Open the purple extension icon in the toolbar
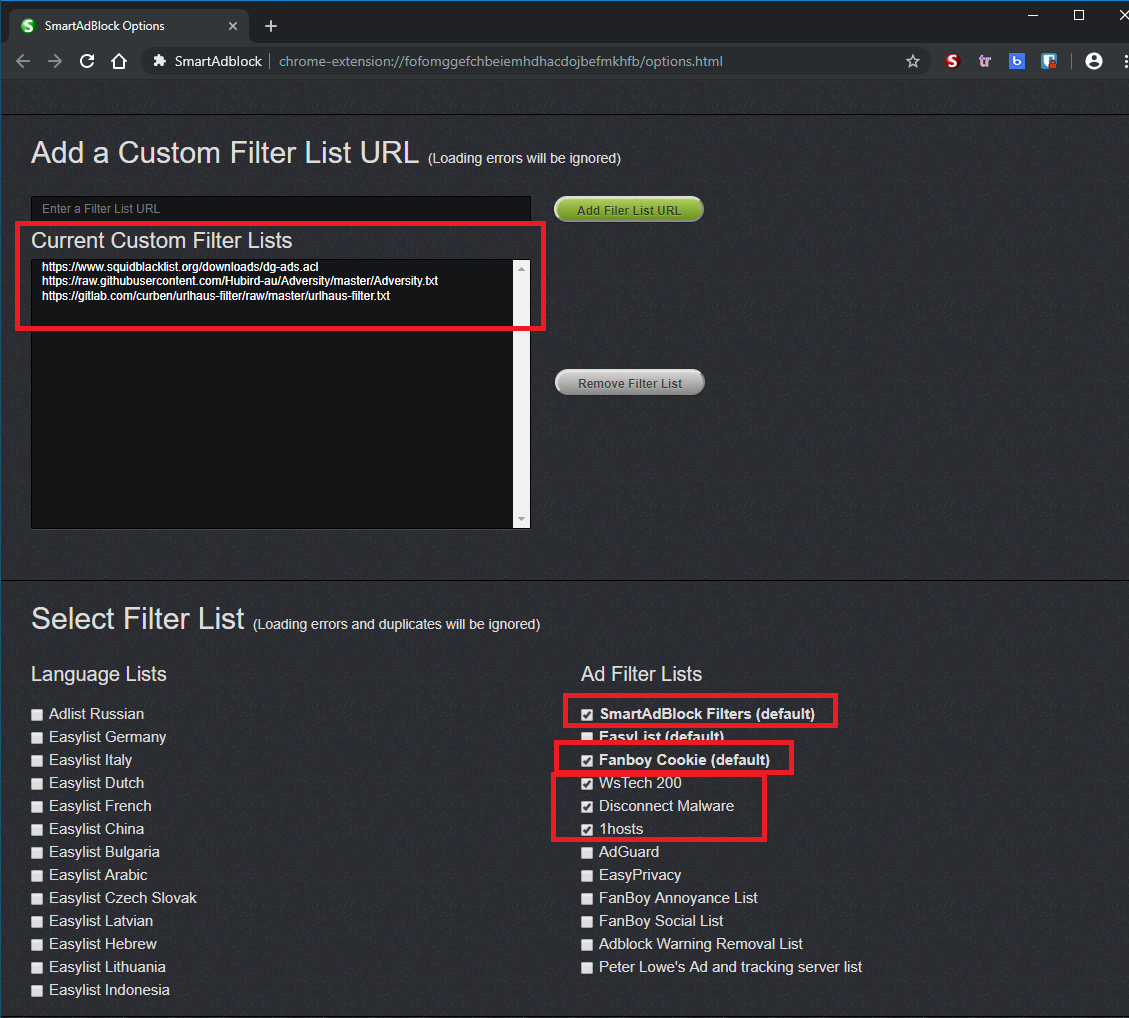The height and width of the screenshot is (1018, 1129). coord(984,61)
